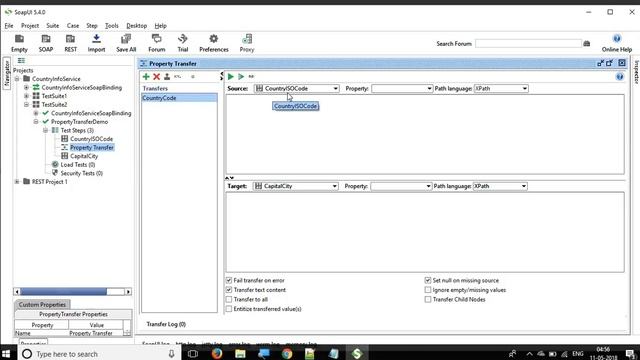This screenshot has height=360, width=640.
Task: Click the Windows taskbar search box
Action: tap(98, 353)
